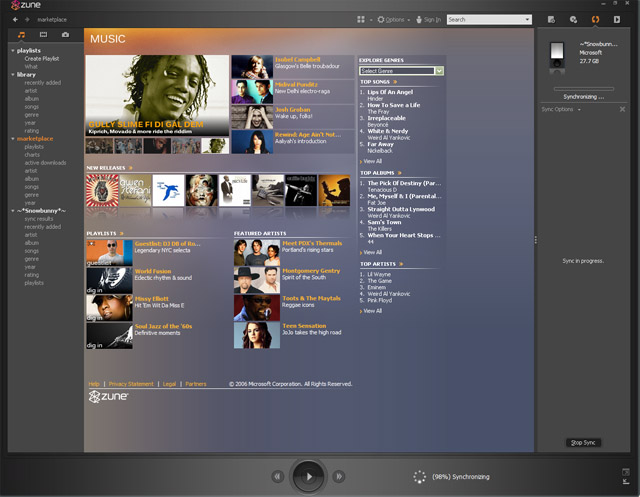The image size is (640, 497).
Task: Switch to the video filmstrip tab icon
Action: pyautogui.click(x=43, y=35)
